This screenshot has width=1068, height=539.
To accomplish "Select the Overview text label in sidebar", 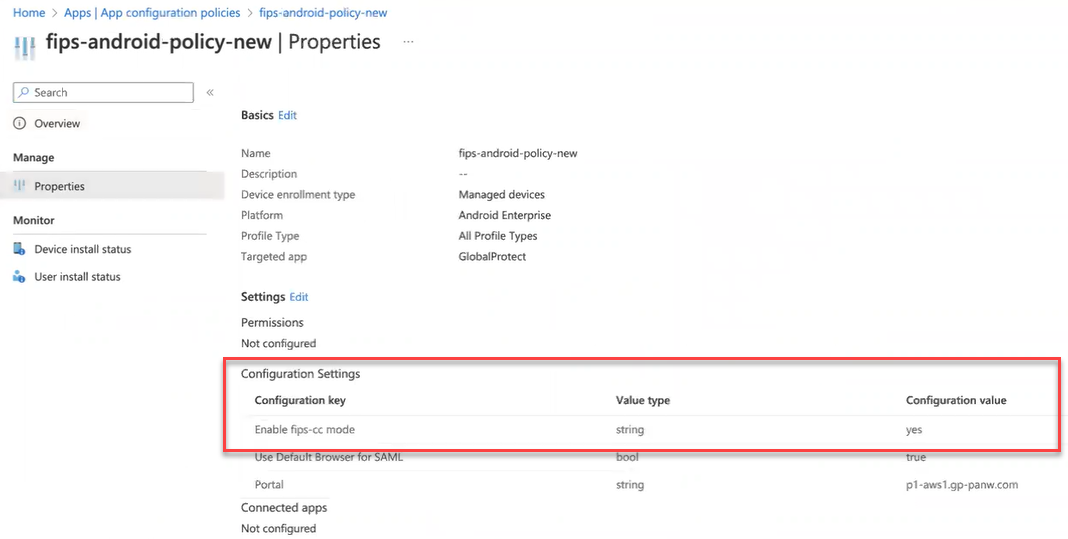I will [57, 124].
